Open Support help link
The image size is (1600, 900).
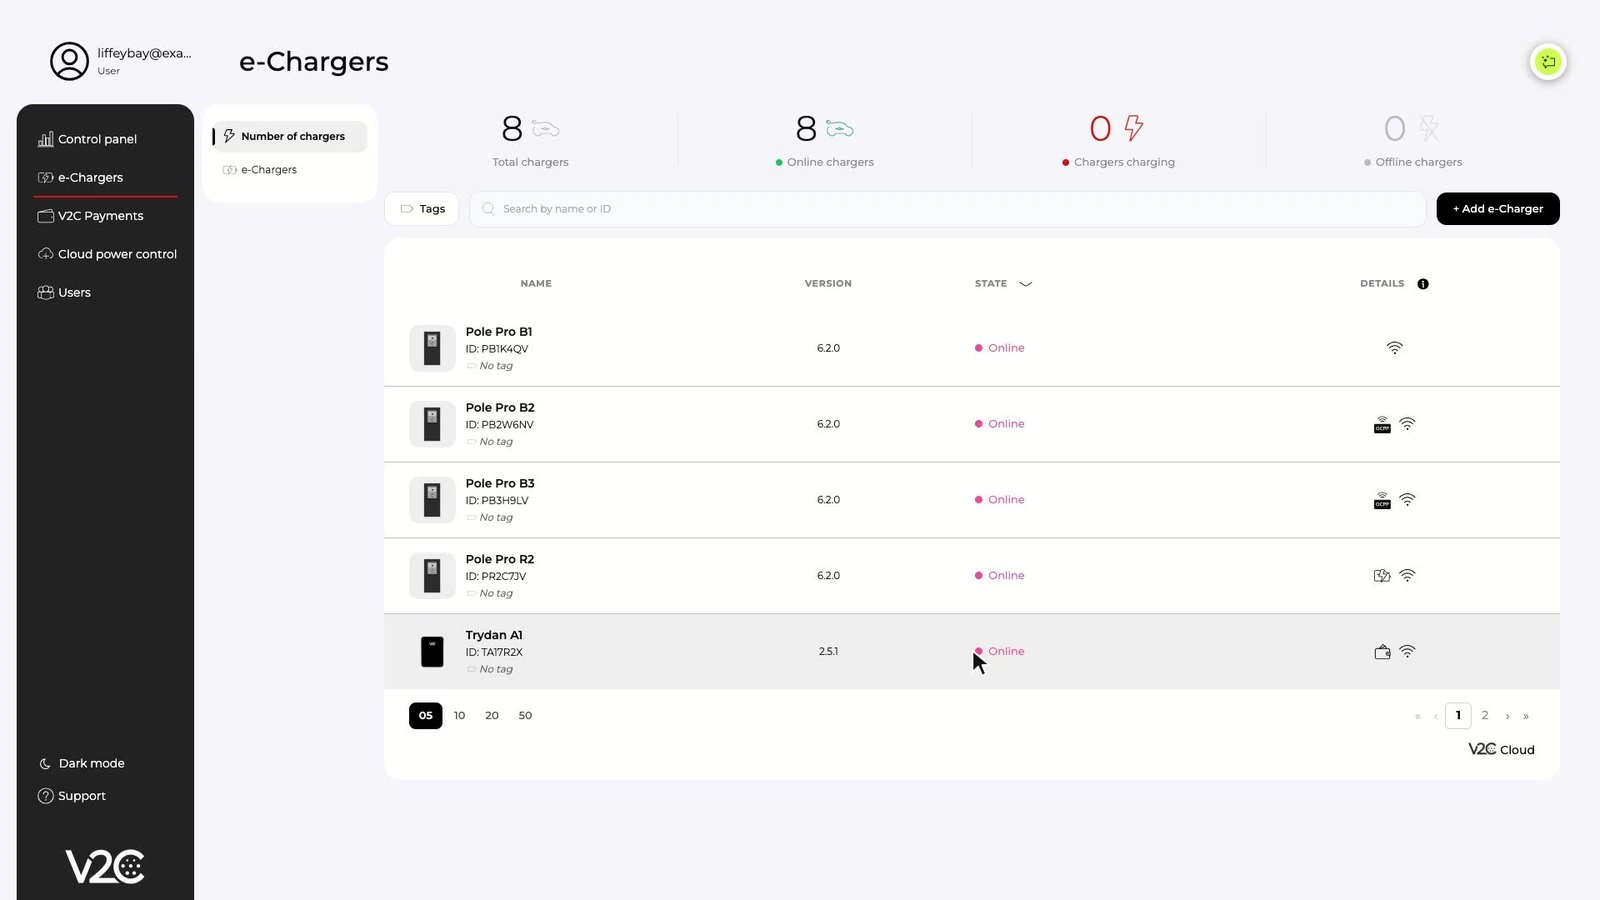coord(71,796)
